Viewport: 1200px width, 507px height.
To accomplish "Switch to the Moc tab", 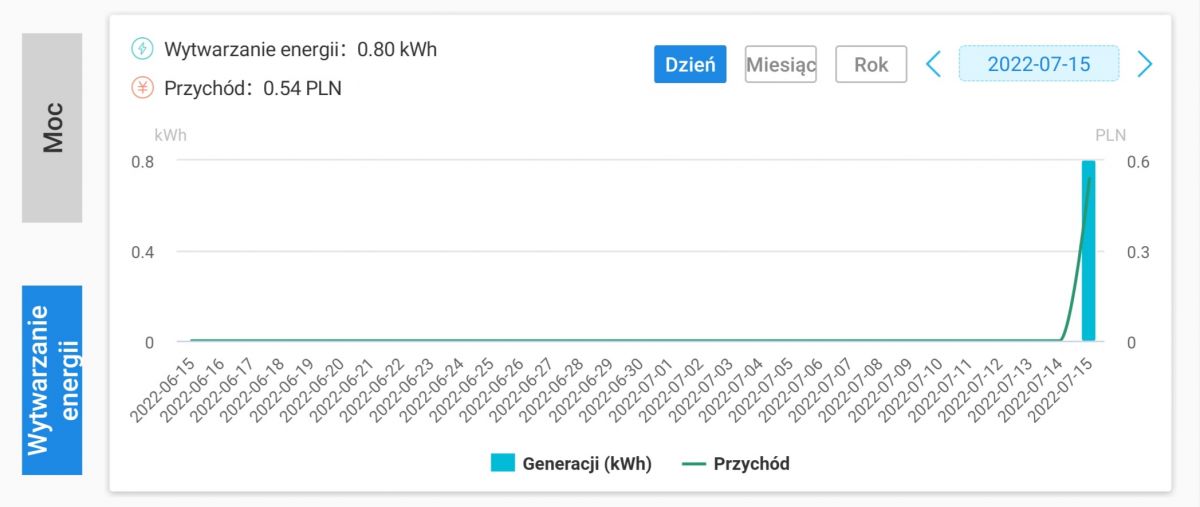I will [52, 127].
